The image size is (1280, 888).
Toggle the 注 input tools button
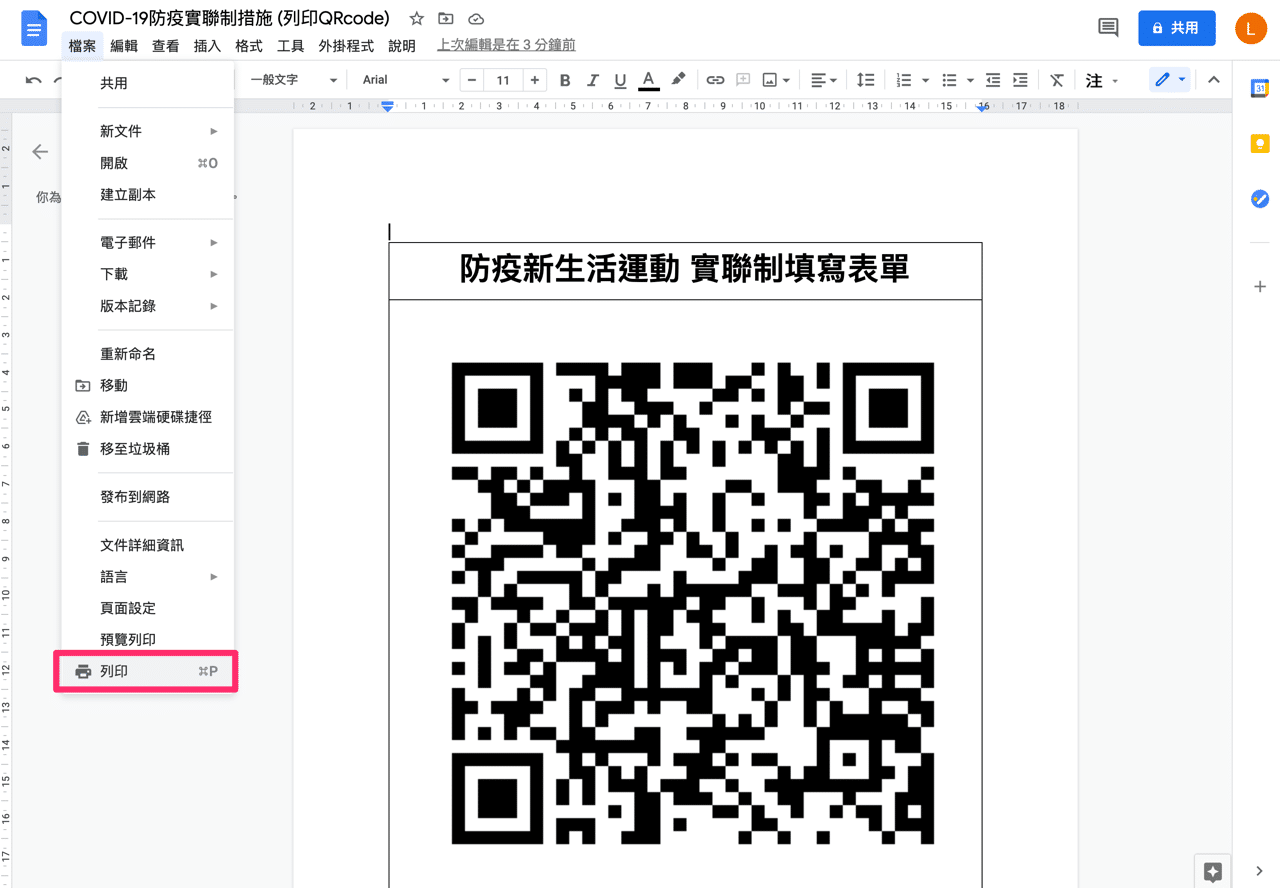pos(1094,80)
